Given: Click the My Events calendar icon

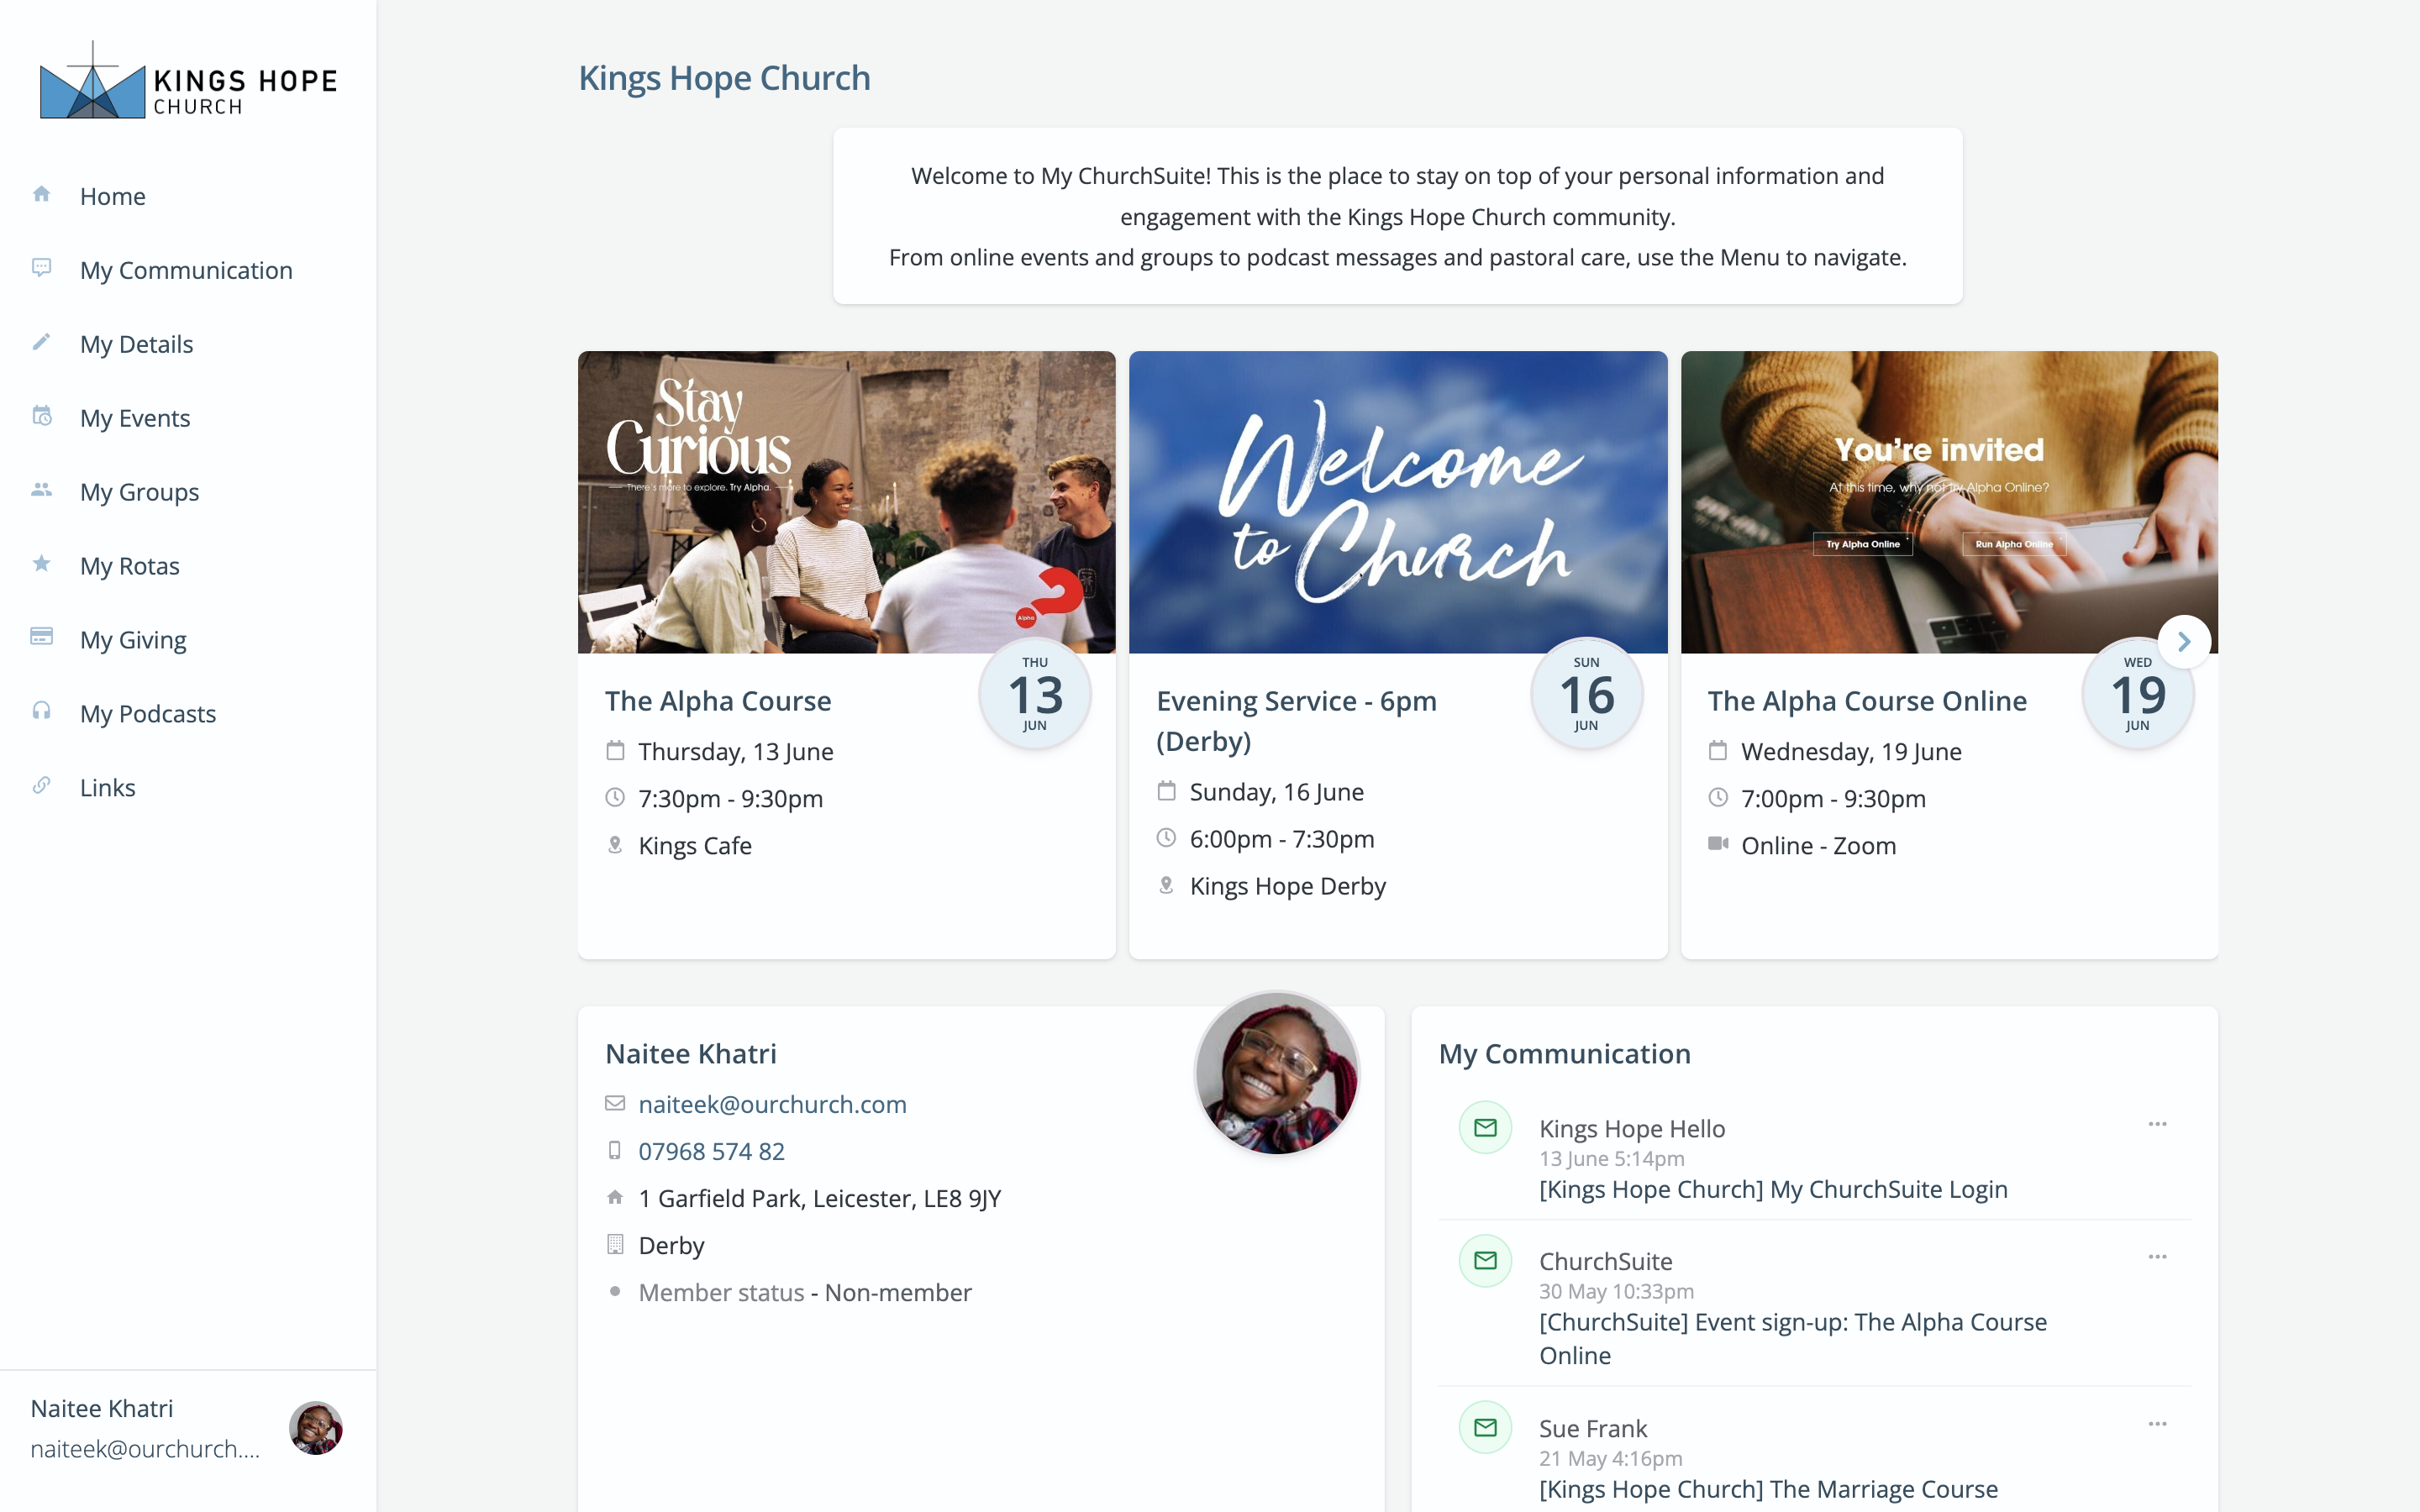Looking at the screenshot, I should point(41,416).
